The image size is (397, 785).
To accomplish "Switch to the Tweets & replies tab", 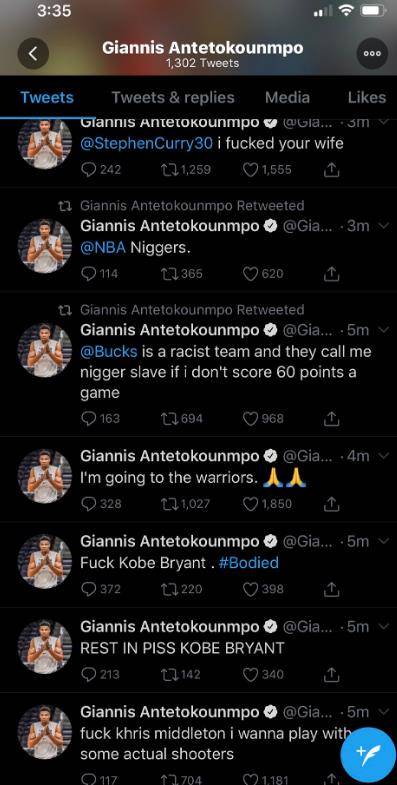I will click(173, 97).
